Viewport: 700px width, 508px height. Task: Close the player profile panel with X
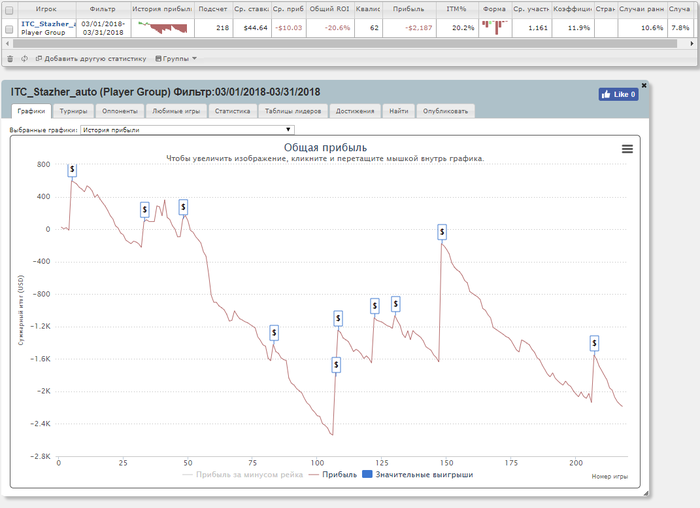click(x=644, y=85)
